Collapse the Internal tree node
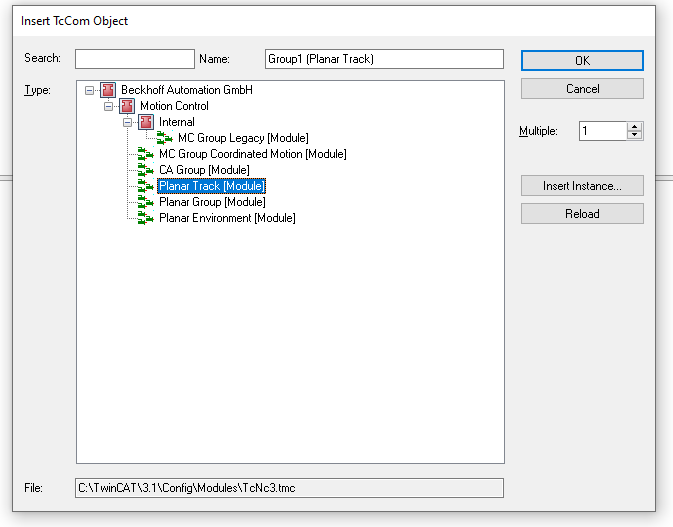Screen dimensions: 673x527 tap(127, 122)
